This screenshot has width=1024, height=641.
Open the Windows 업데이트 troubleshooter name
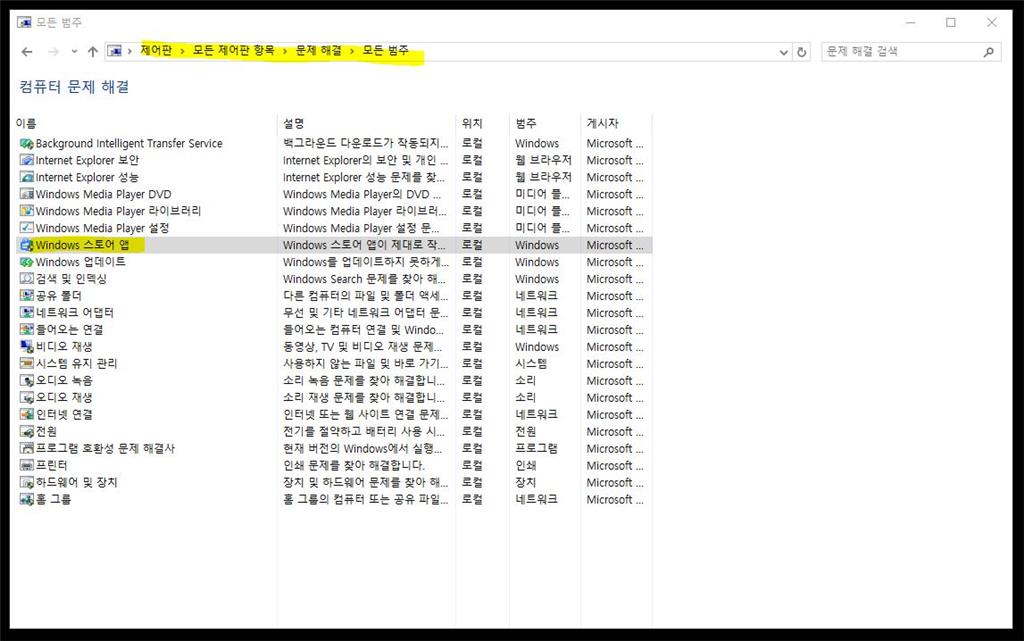coord(80,262)
